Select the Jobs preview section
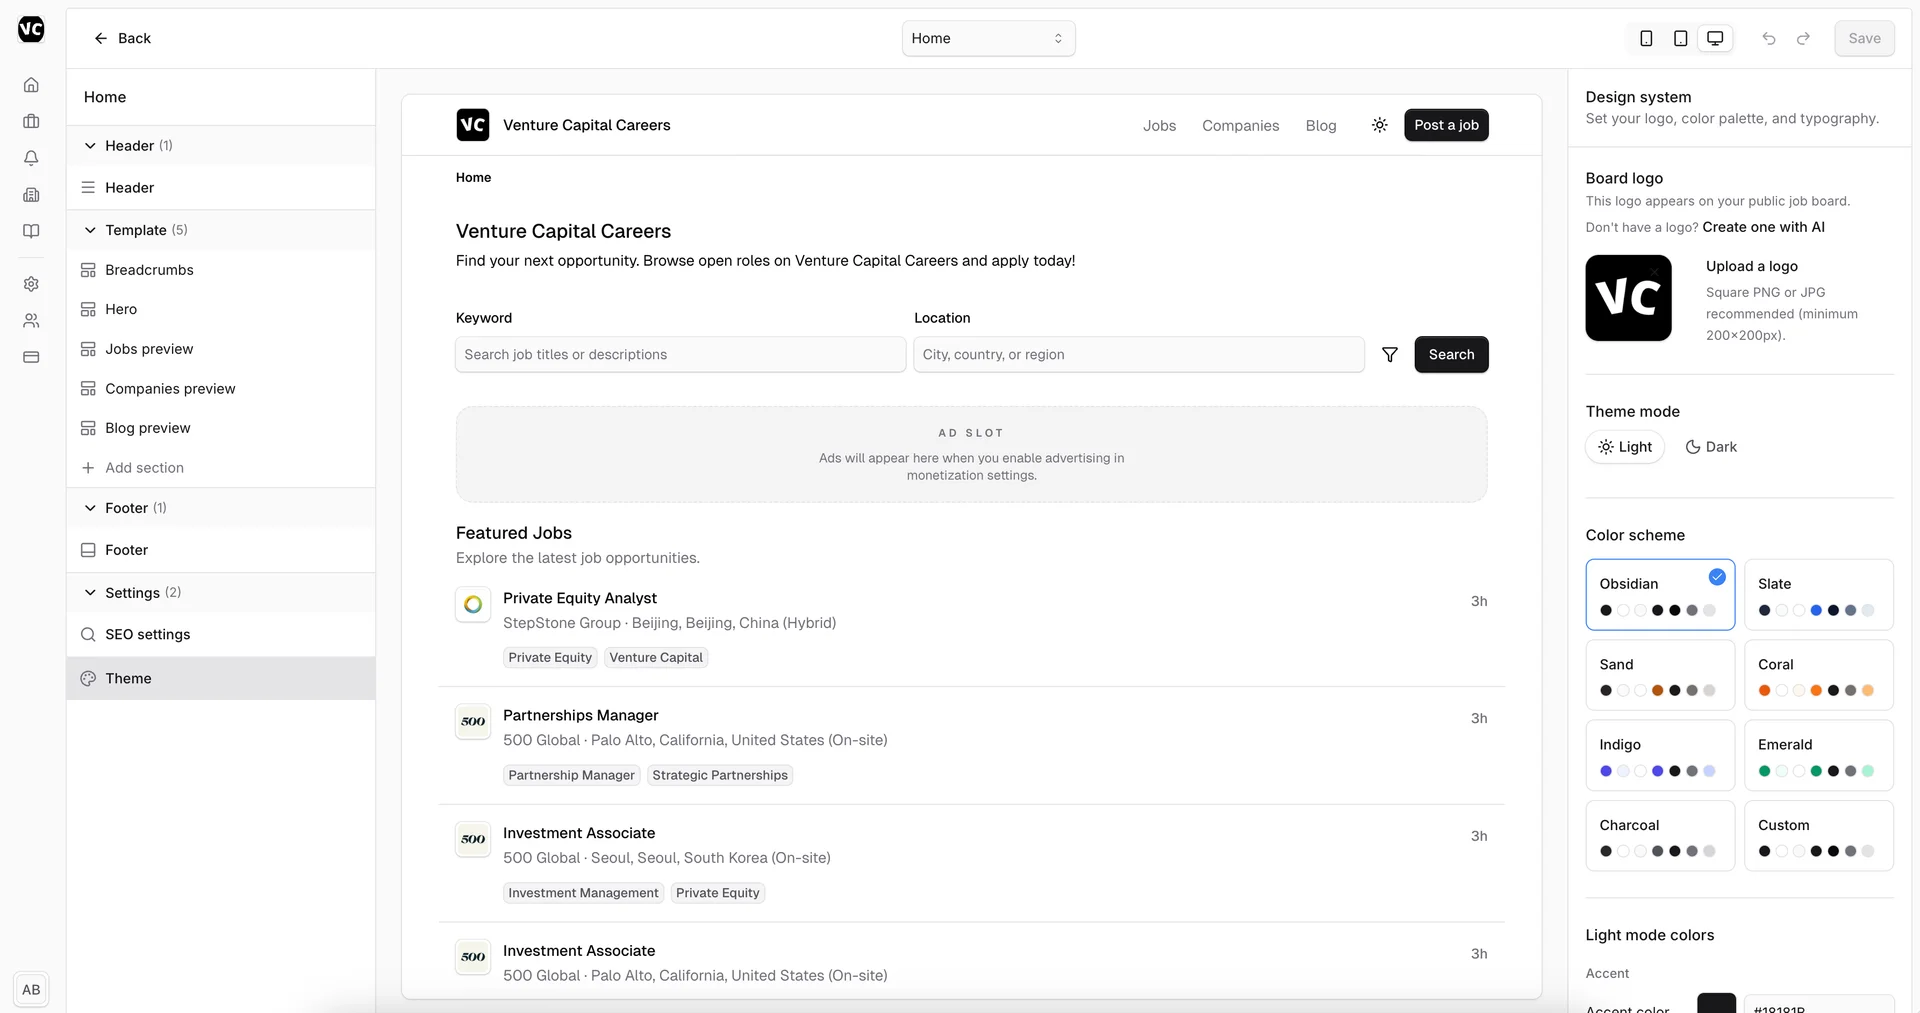Viewport: 1920px width, 1013px height. point(149,349)
